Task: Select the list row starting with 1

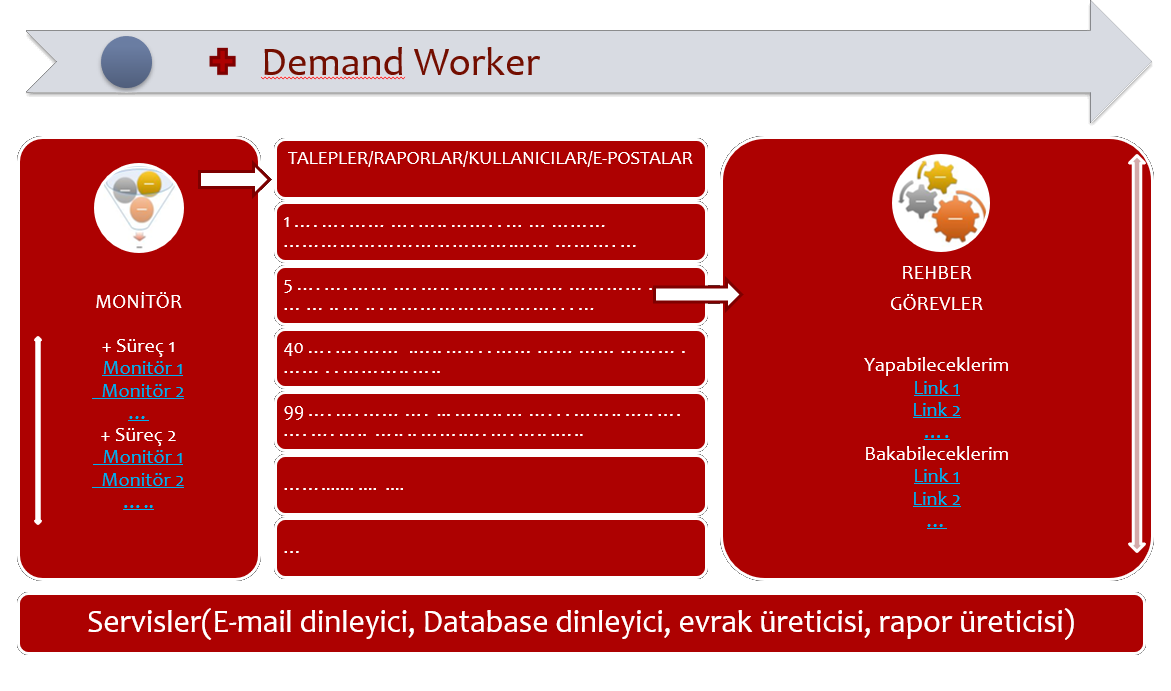Action: click(x=490, y=232)
